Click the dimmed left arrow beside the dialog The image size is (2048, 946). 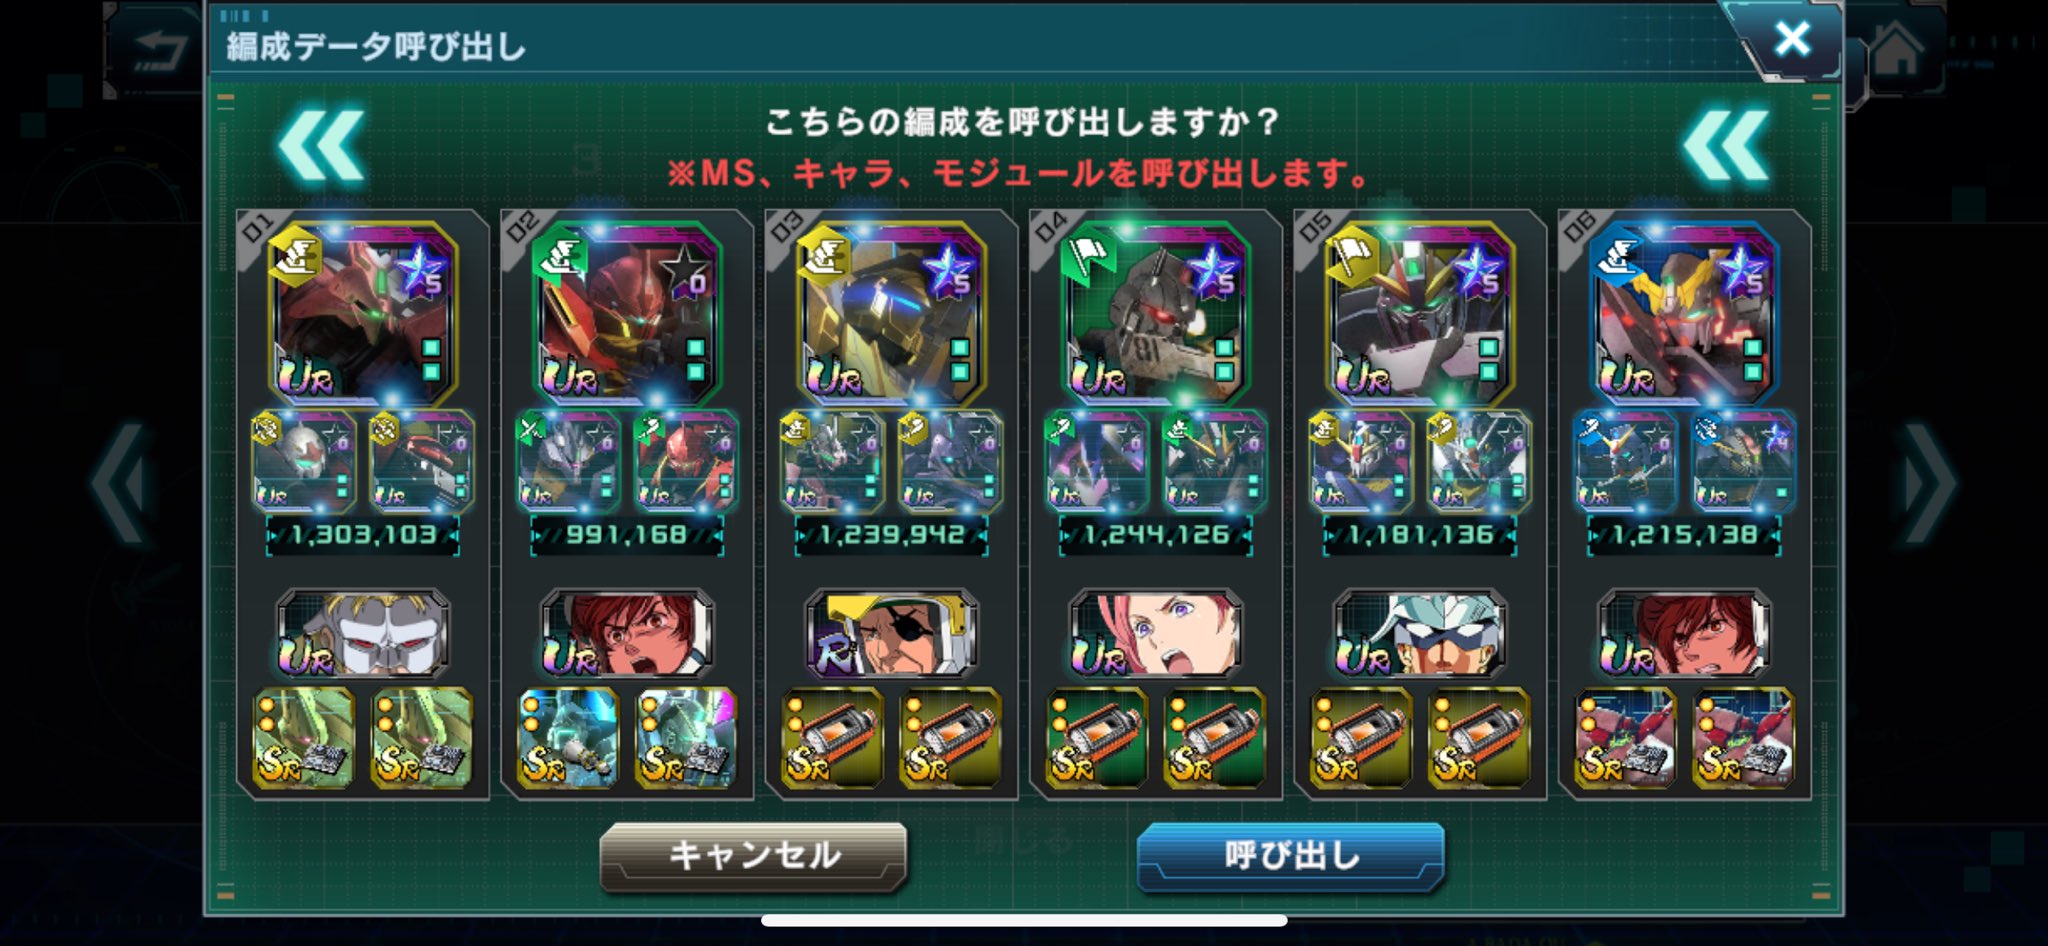pos(122,485)
